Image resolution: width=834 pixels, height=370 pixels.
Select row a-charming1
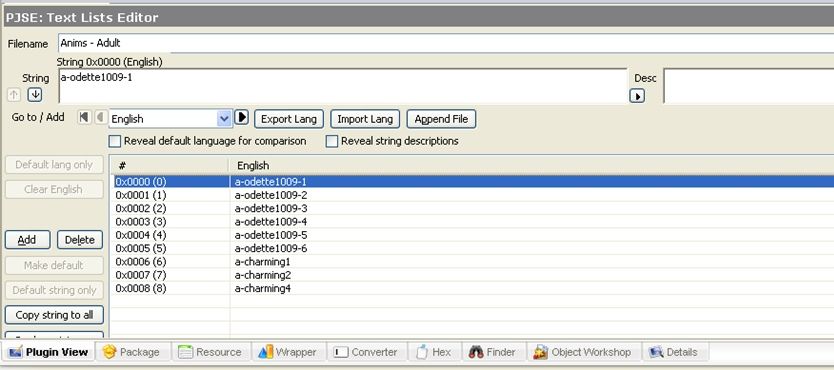pyautogui.click(x=473, y=262)
